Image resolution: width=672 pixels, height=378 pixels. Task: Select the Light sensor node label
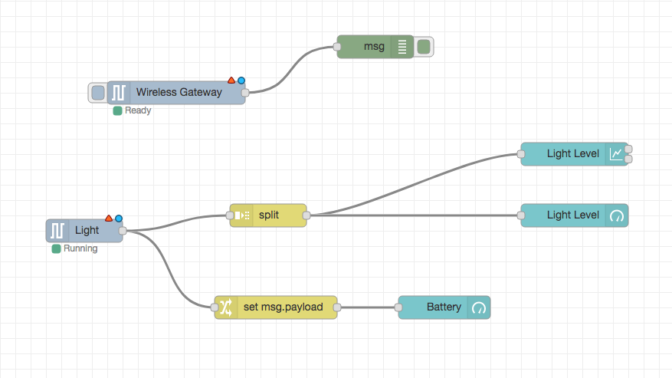tap(87, 230)
